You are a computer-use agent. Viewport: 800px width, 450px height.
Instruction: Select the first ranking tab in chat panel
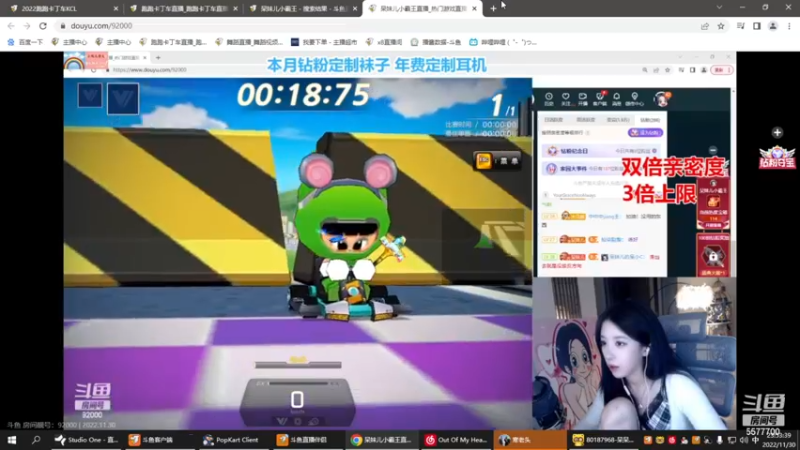click(553, 120)
